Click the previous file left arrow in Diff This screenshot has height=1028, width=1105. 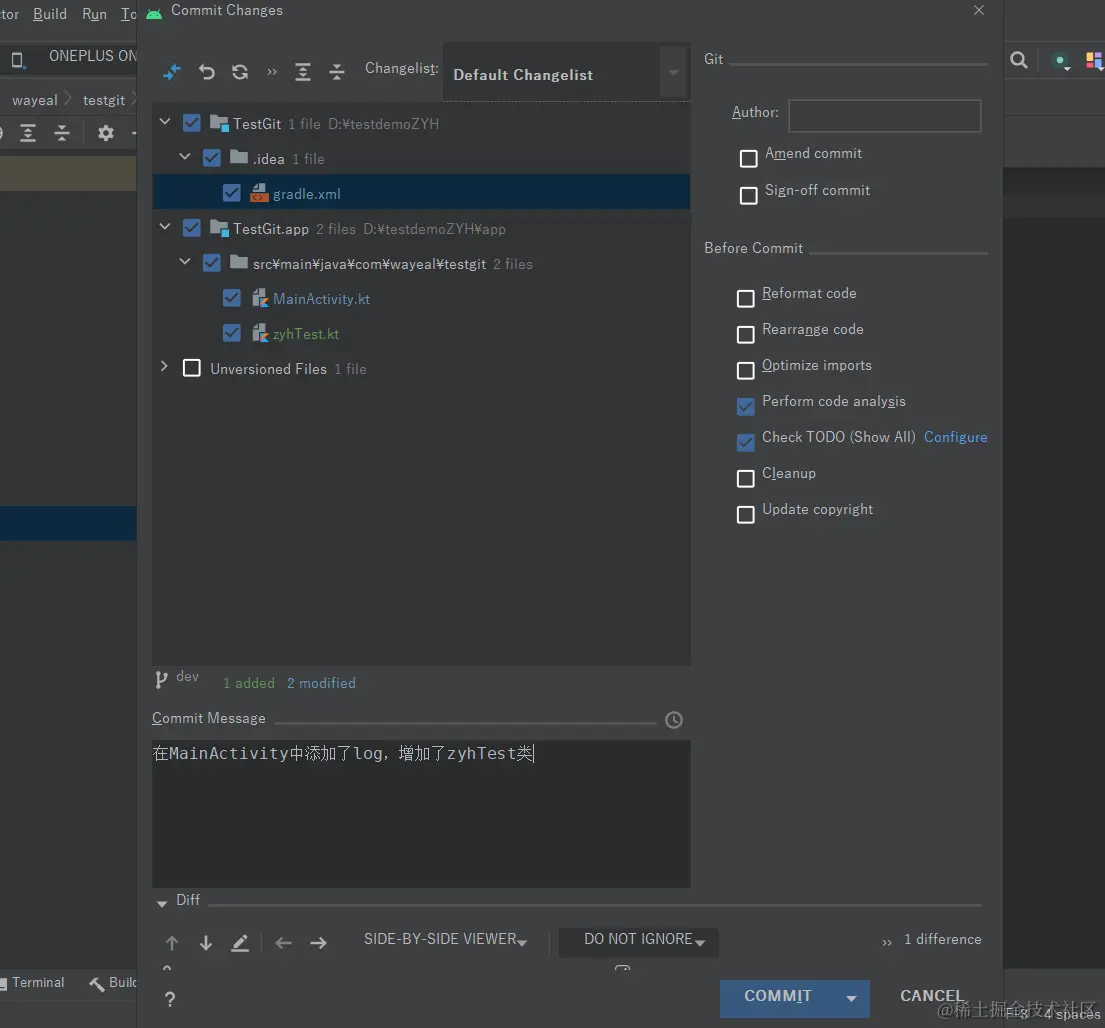pyautogui.click(x=283, y=943)
